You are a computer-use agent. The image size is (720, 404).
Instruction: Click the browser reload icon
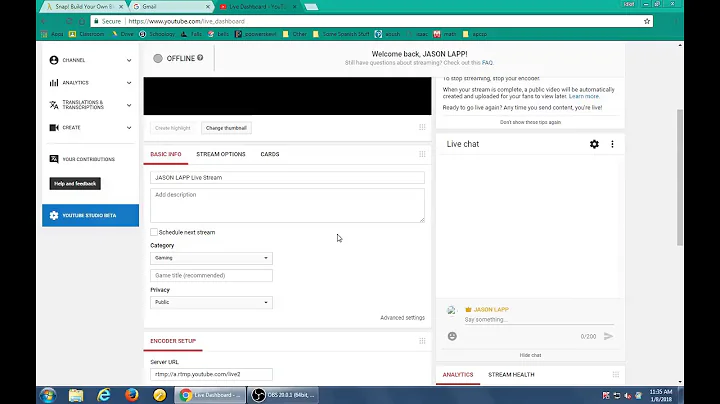point(69,21)
